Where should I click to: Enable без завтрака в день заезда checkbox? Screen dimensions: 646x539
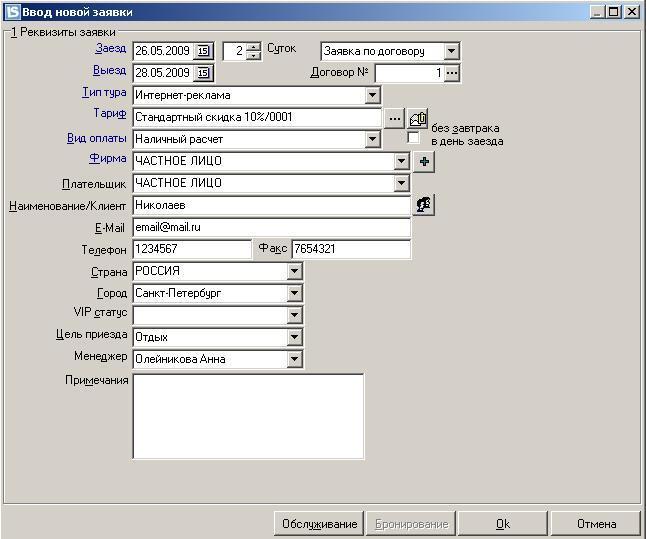(x=413, y=137)
